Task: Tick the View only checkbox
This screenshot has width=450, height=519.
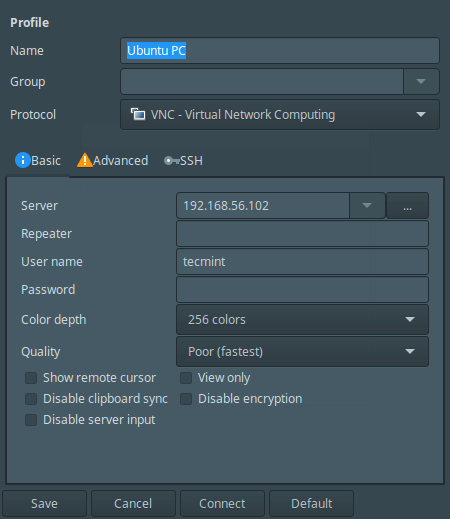Action: pyautogui.click(x=186, y=378)
